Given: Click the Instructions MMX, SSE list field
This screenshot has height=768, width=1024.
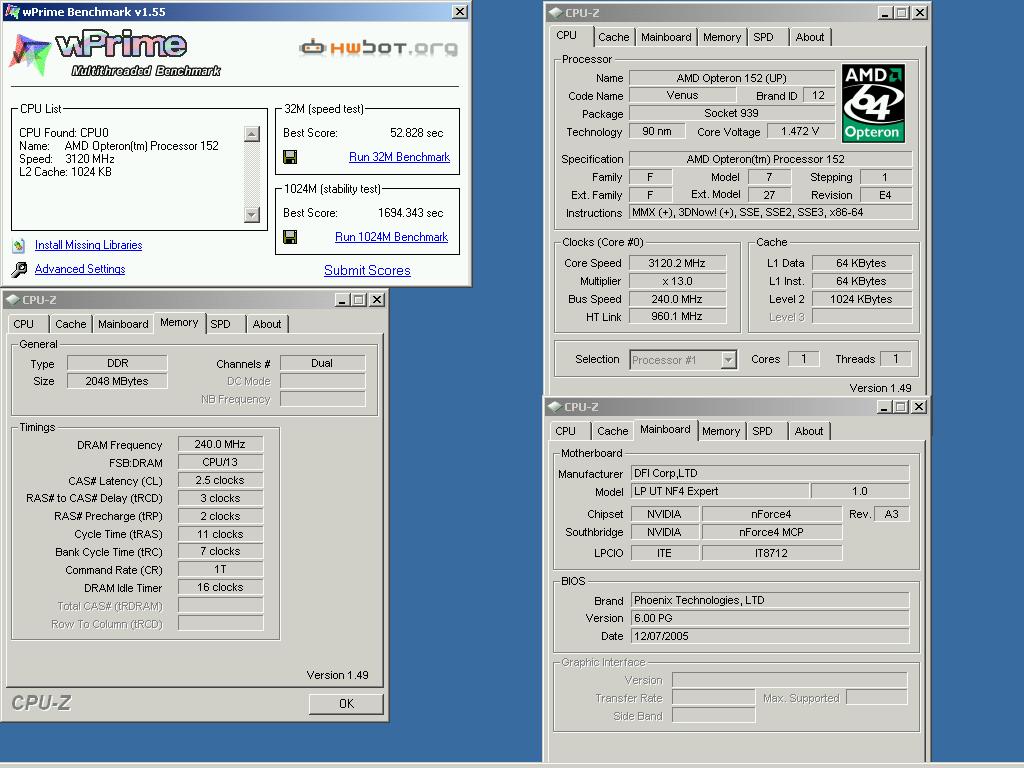Looking at the screenshot, I should click(771, 212).
